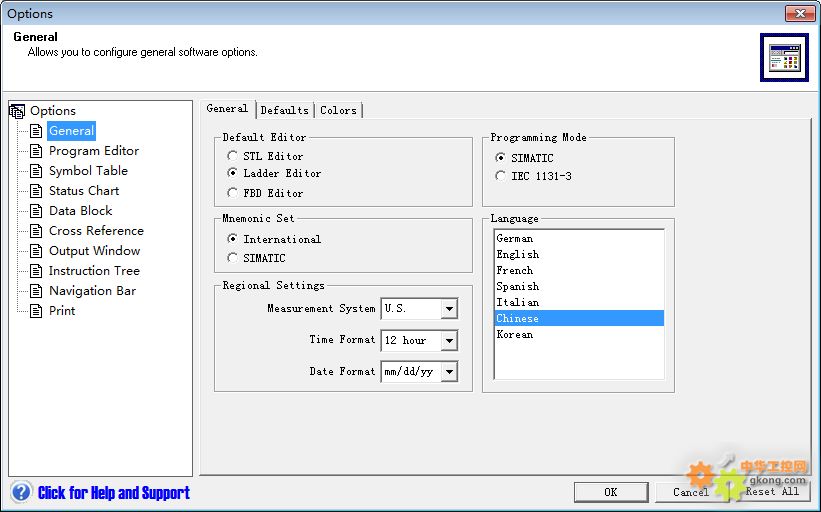Click the Navigation Bar page icon
Image resolution: width=821 pixels, height=512 pixels.
tap(36, 291)
